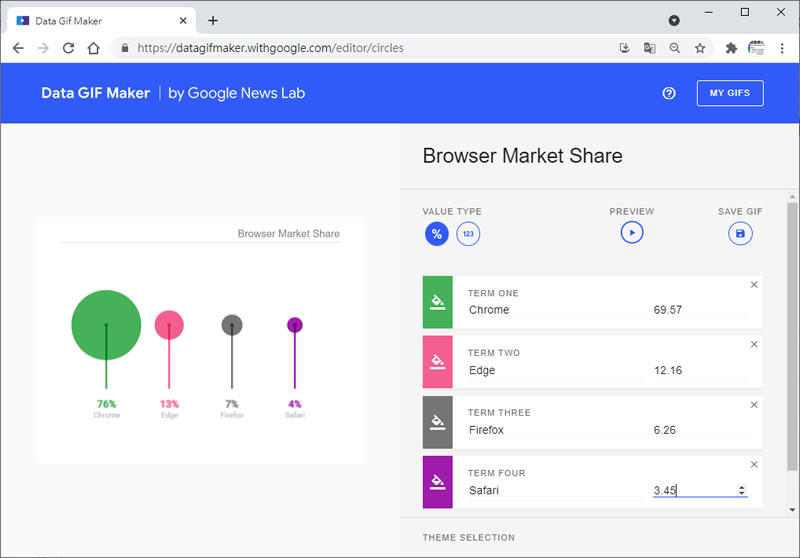Click the Save GIF disk icon
Viewport: 800px width, 558px height.
point(740,233)
